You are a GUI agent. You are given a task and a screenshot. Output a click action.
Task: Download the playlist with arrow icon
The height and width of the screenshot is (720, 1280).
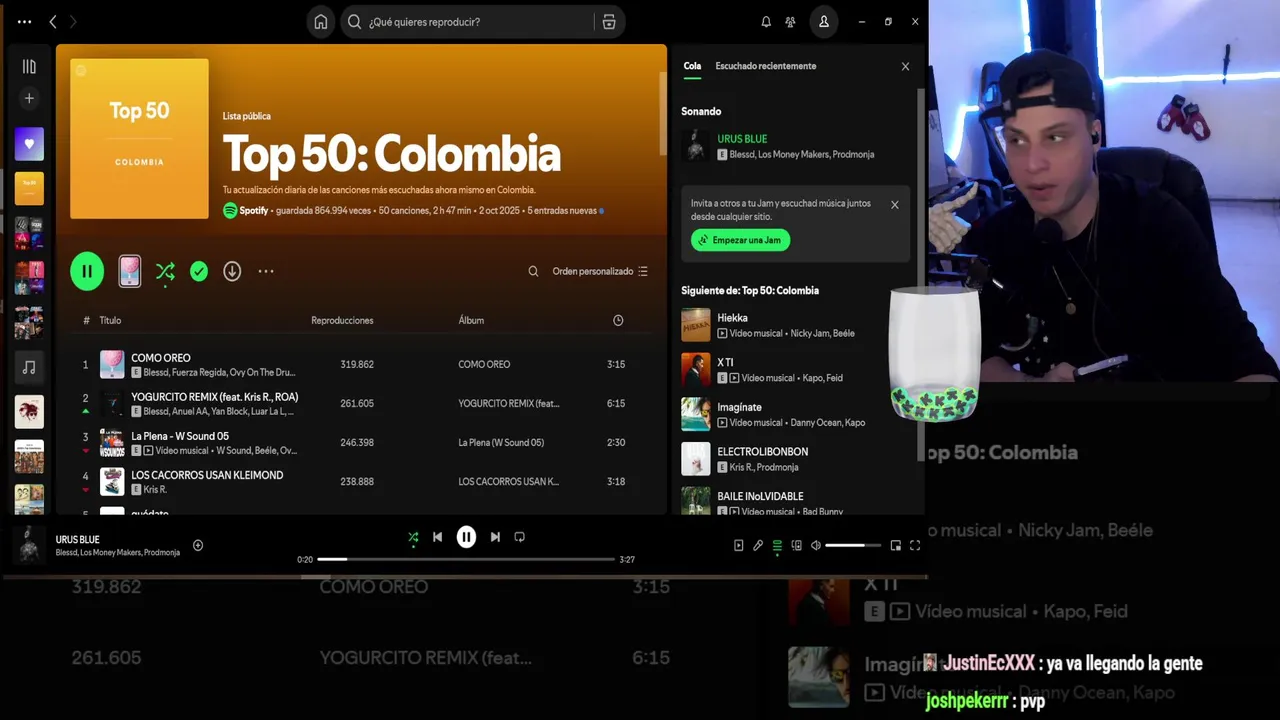pos(232,271)
